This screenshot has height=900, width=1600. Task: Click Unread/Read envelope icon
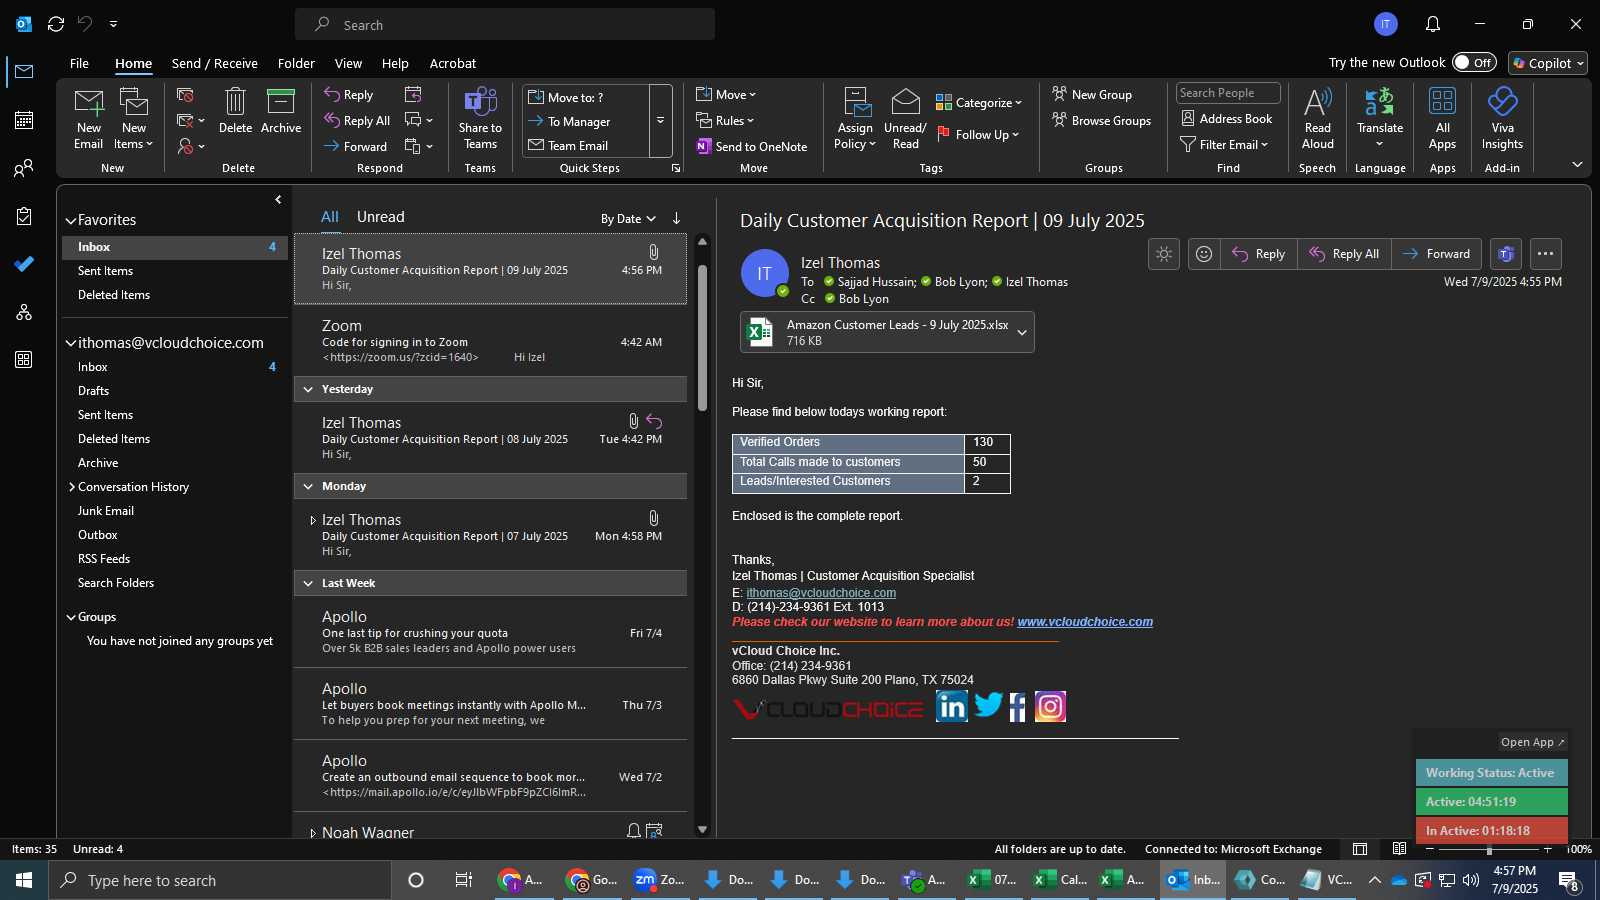(905, 119)
